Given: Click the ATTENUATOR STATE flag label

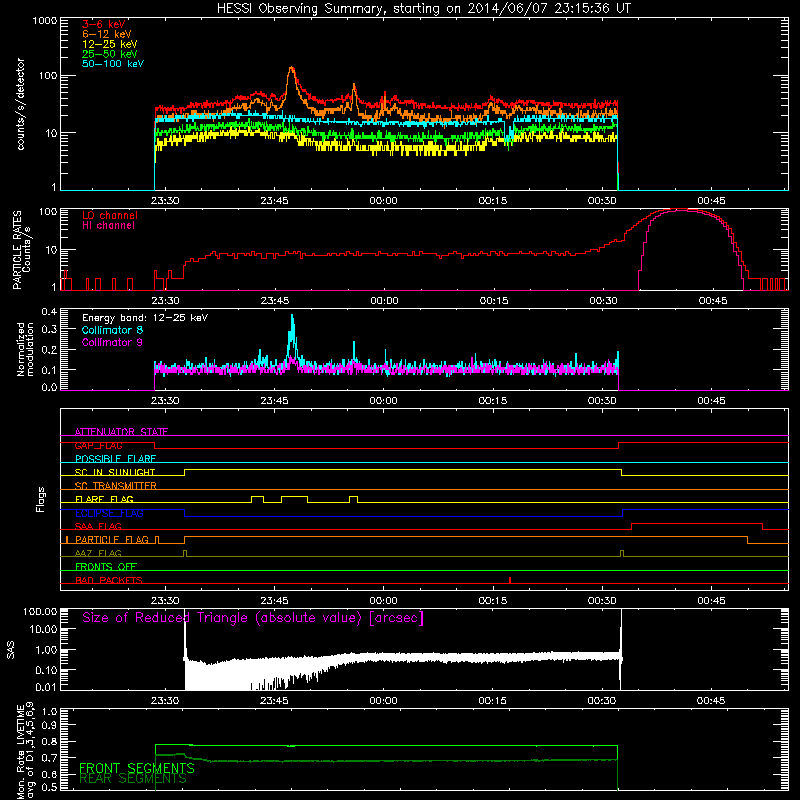Looking at the screenshot, I should click(x=121, y=432).
